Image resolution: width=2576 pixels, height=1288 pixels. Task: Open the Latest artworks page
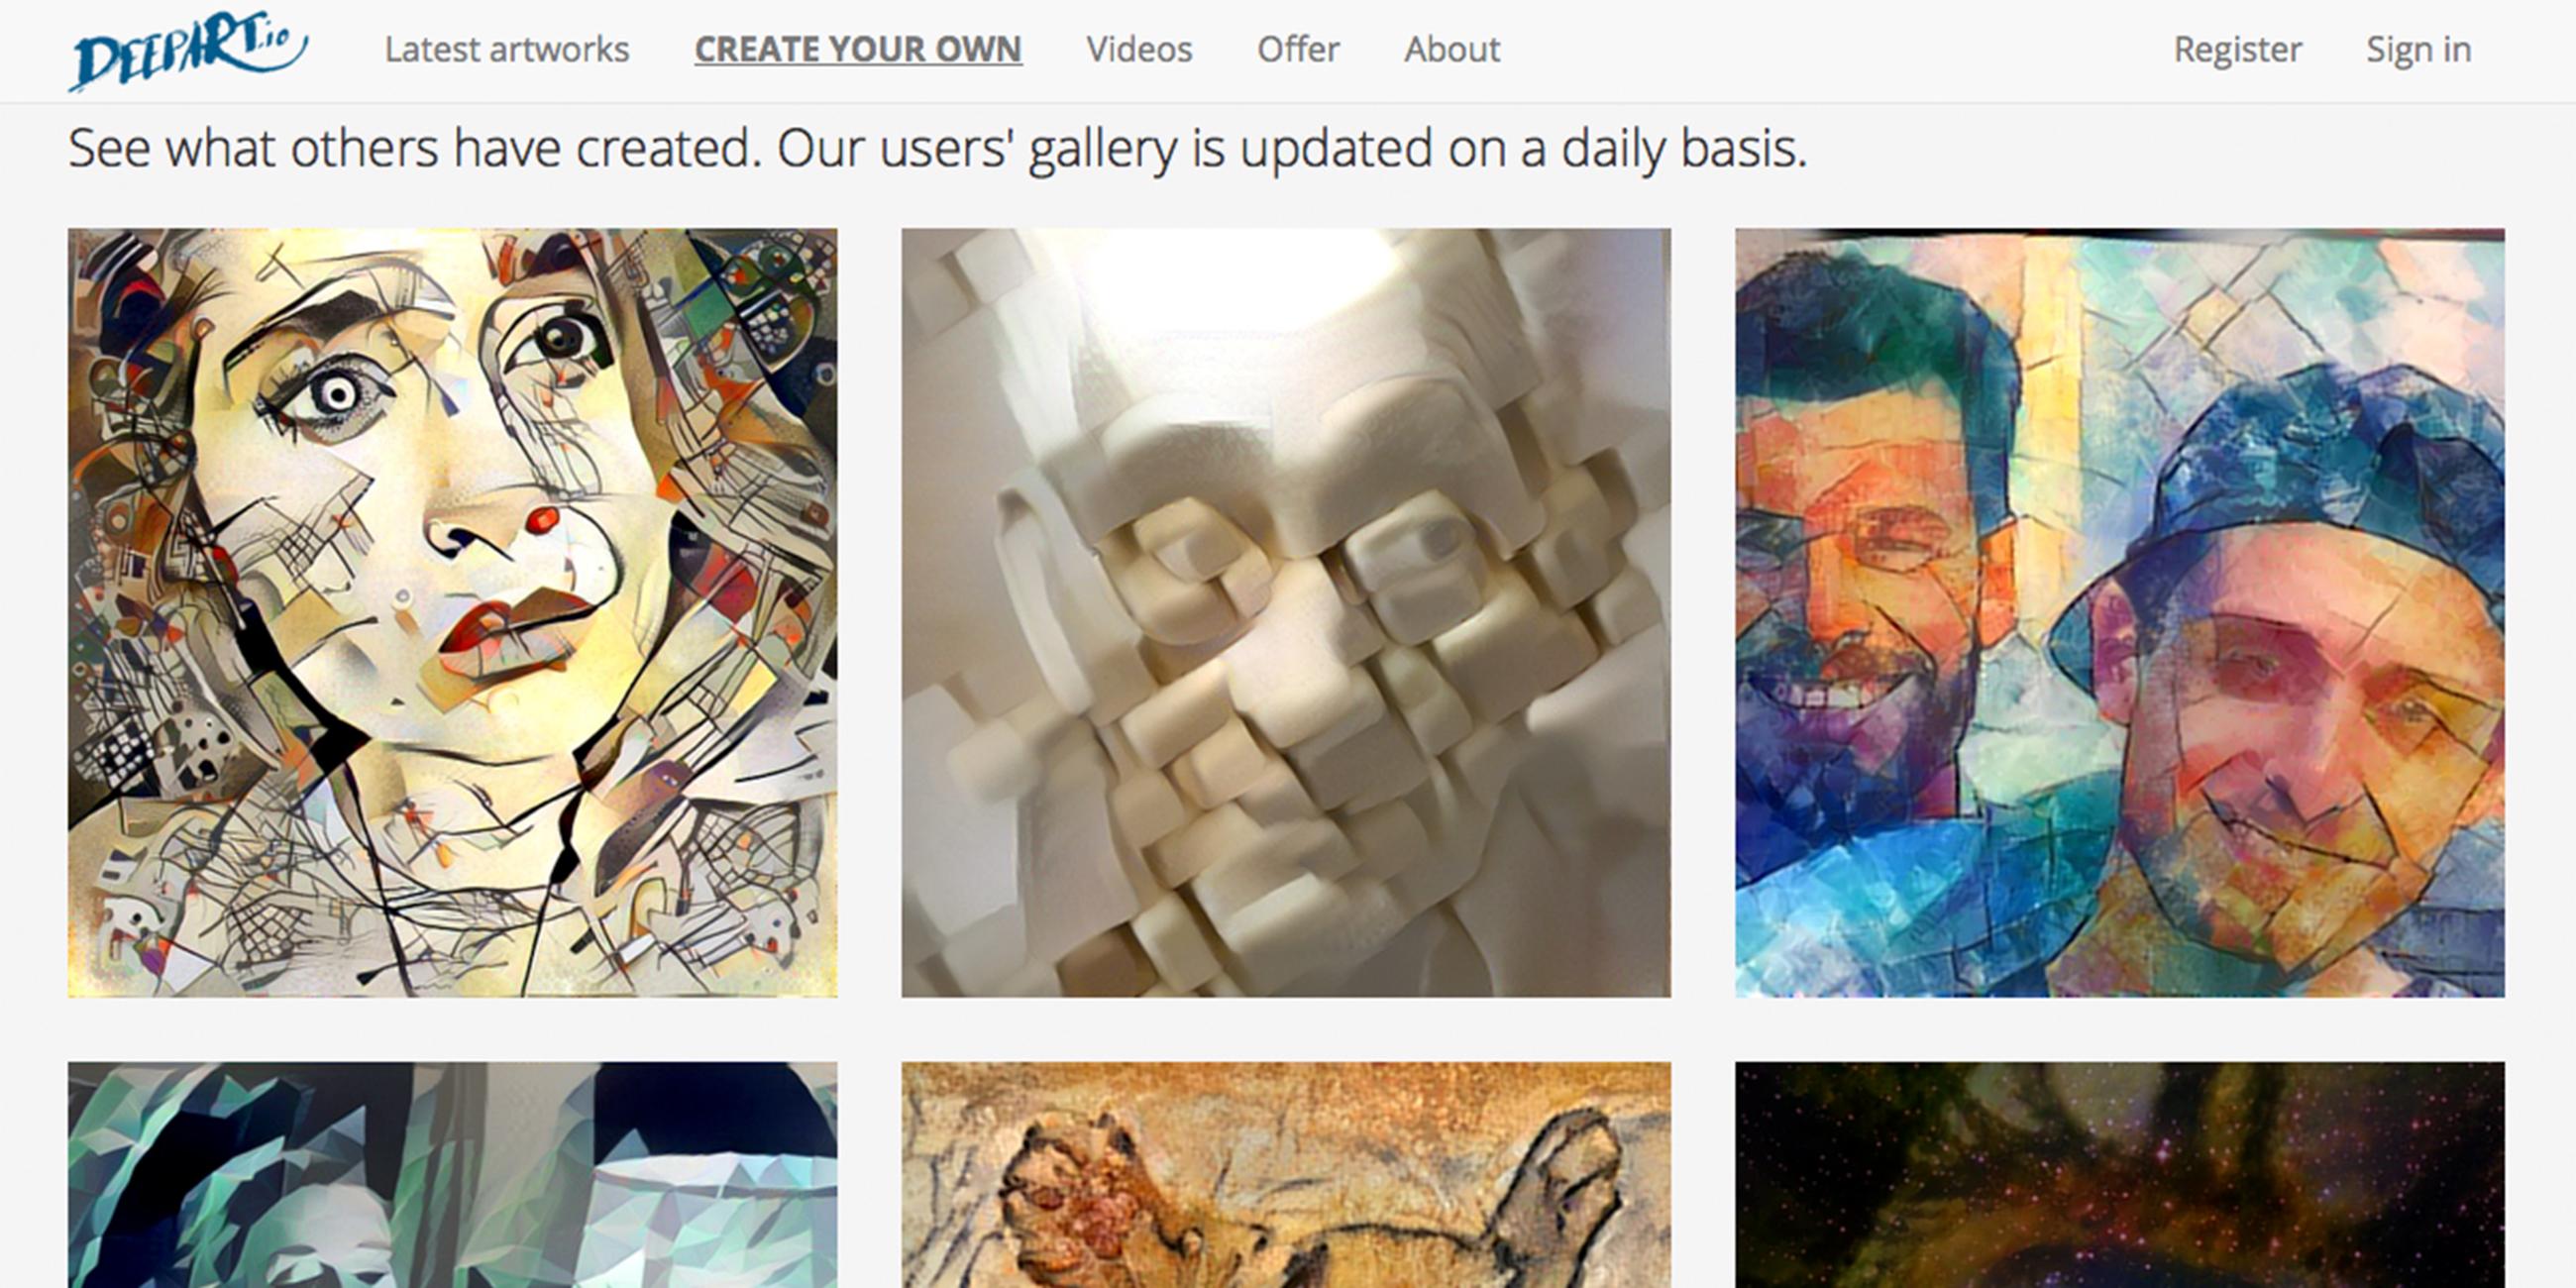tap(507, 49)
